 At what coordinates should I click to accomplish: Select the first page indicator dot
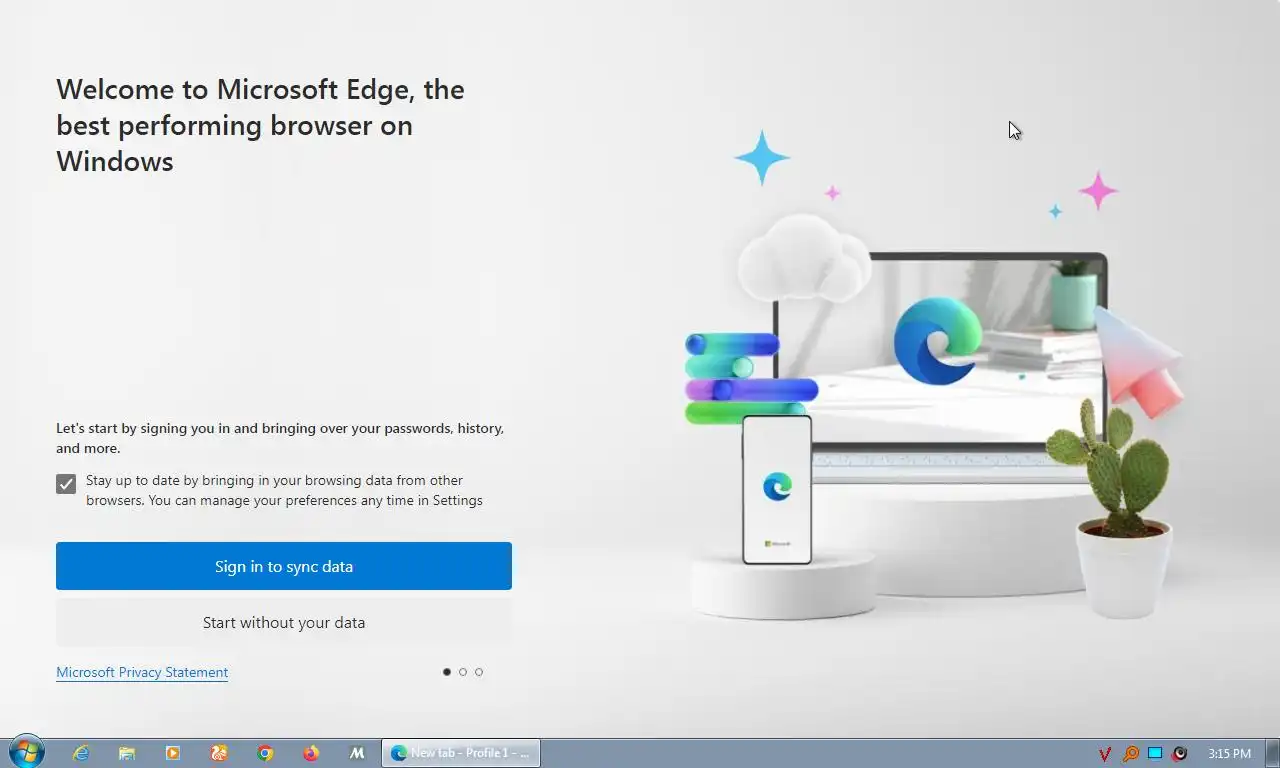pyautogui.click(x=447, y=672)
